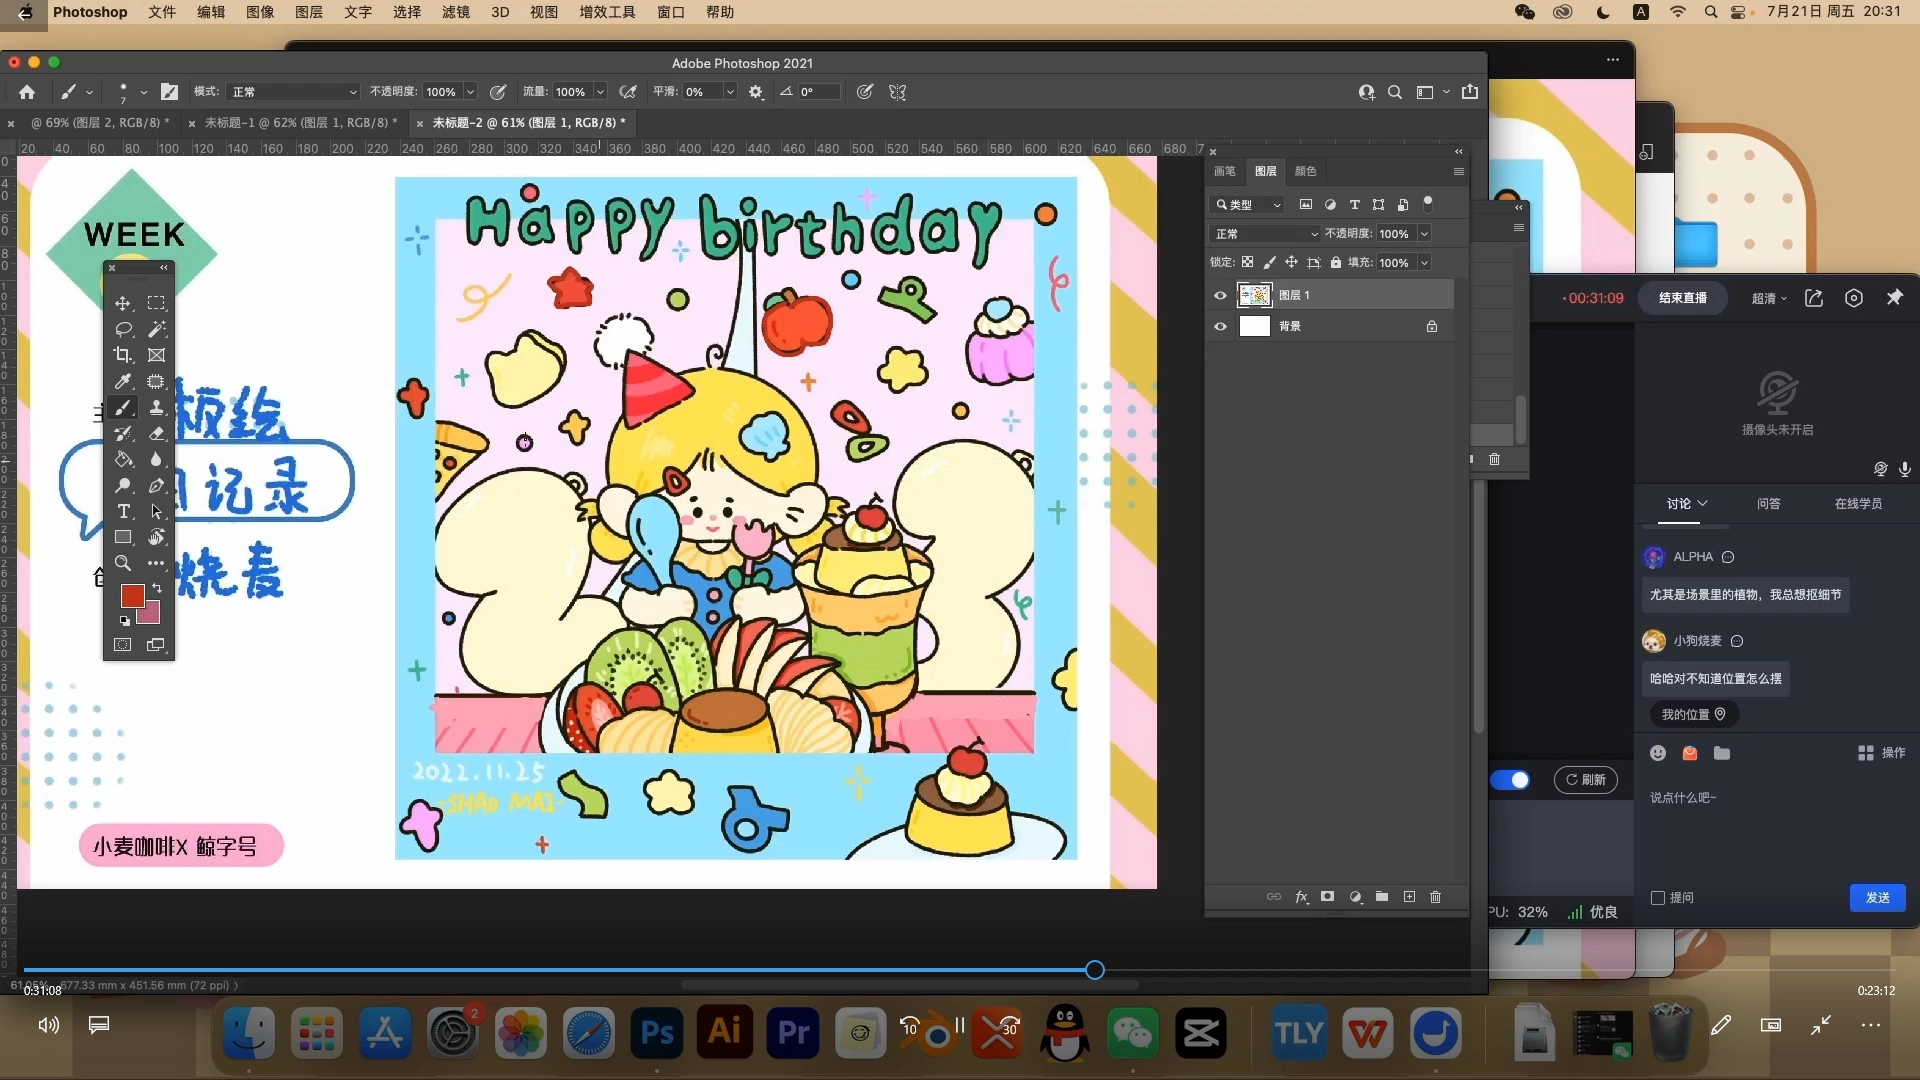The height and width of the screenshot is (1080, 1920).
Task: Delete layer with trash icon in layers panel
Action: tap(1435, 897)
